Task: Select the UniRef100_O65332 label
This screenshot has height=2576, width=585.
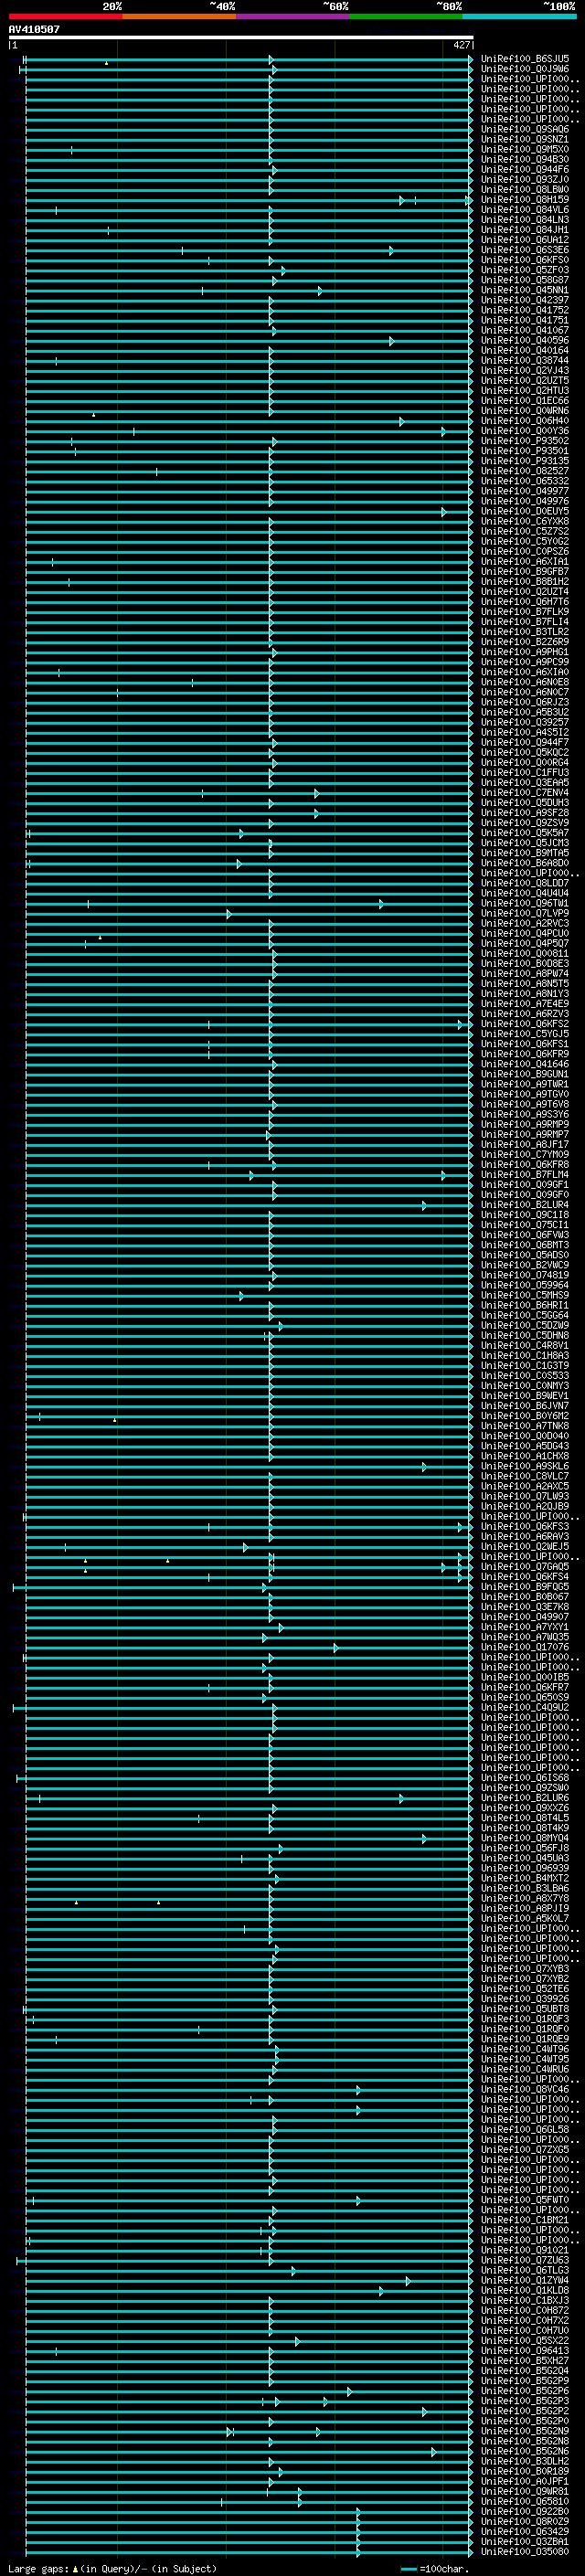Action: [525, 481]
